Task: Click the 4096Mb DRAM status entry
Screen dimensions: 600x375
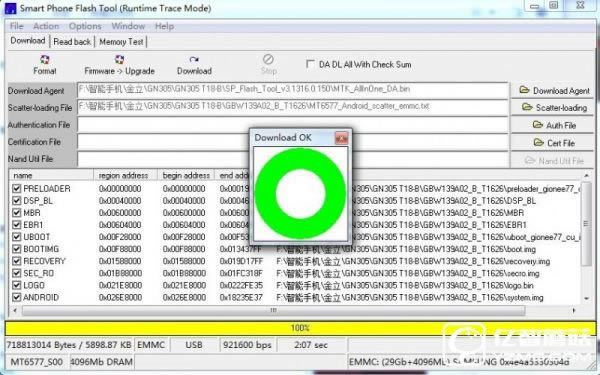Action: [102, 362]
